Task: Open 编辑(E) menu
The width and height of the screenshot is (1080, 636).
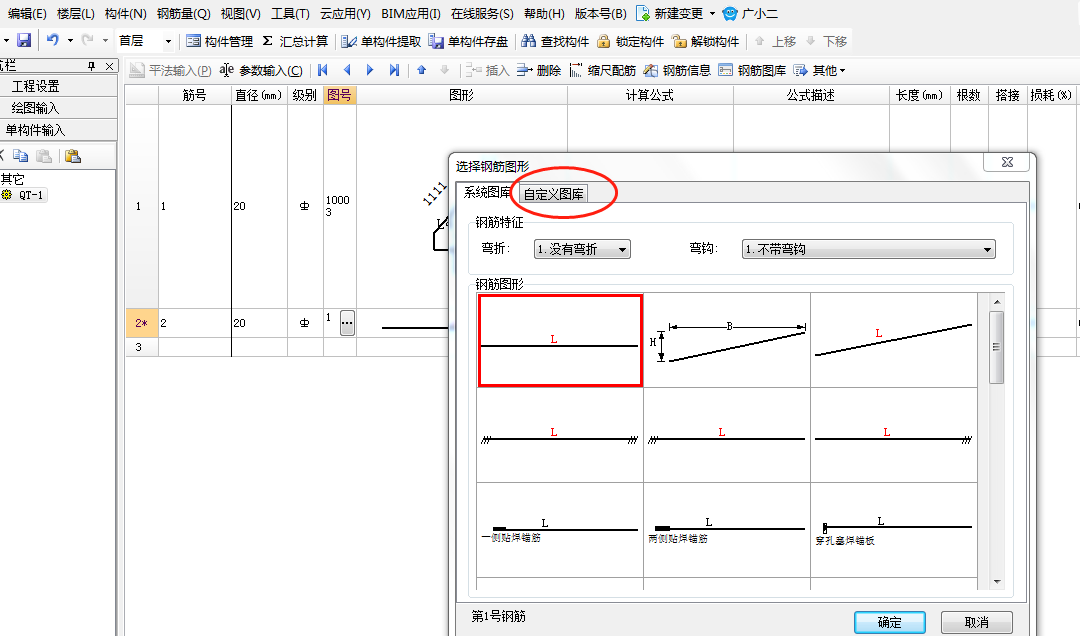Action: click(27, 14)
